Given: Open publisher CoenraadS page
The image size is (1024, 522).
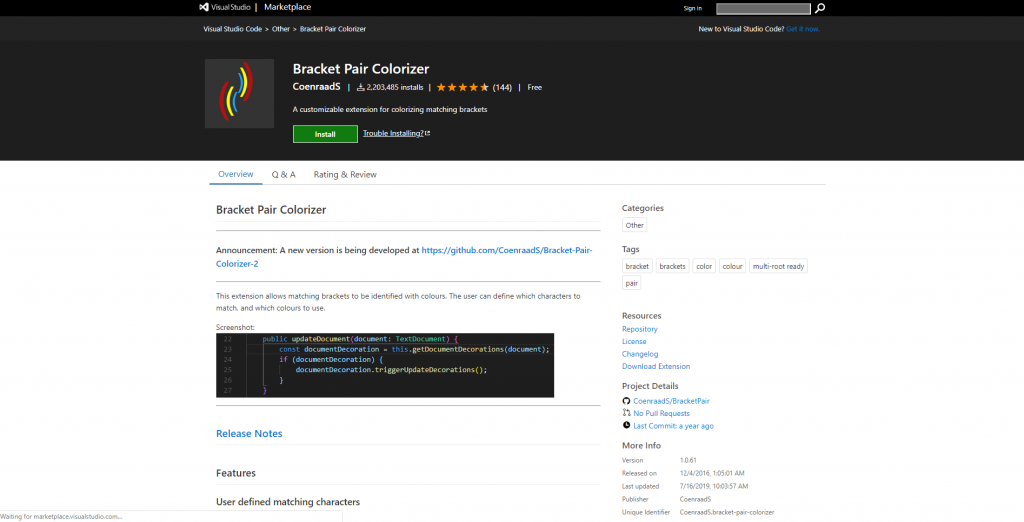Looking at the screenshot, I should pyautogui.click(x=317, y=87).
